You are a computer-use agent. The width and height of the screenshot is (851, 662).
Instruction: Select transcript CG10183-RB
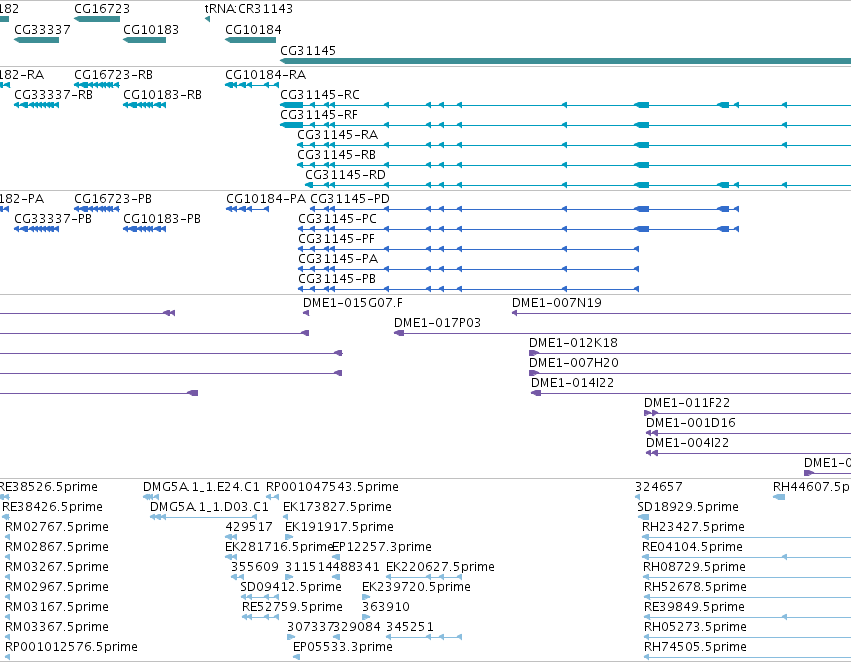tap(162, 95)
